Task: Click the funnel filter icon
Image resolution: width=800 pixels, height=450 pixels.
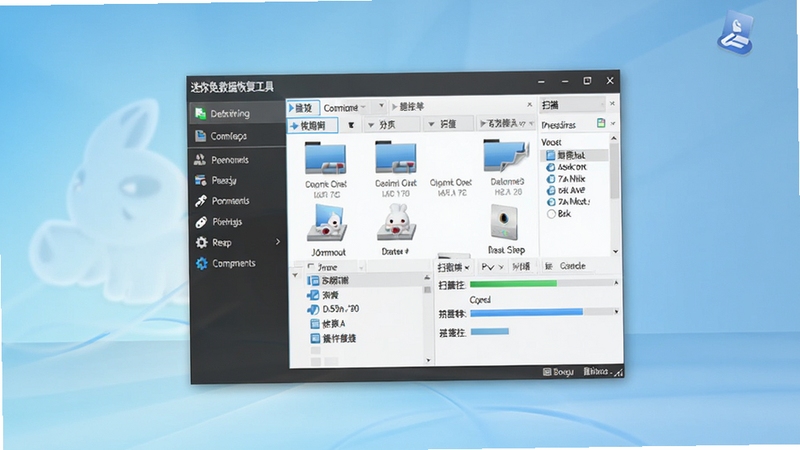Action: tap(351, 125)
